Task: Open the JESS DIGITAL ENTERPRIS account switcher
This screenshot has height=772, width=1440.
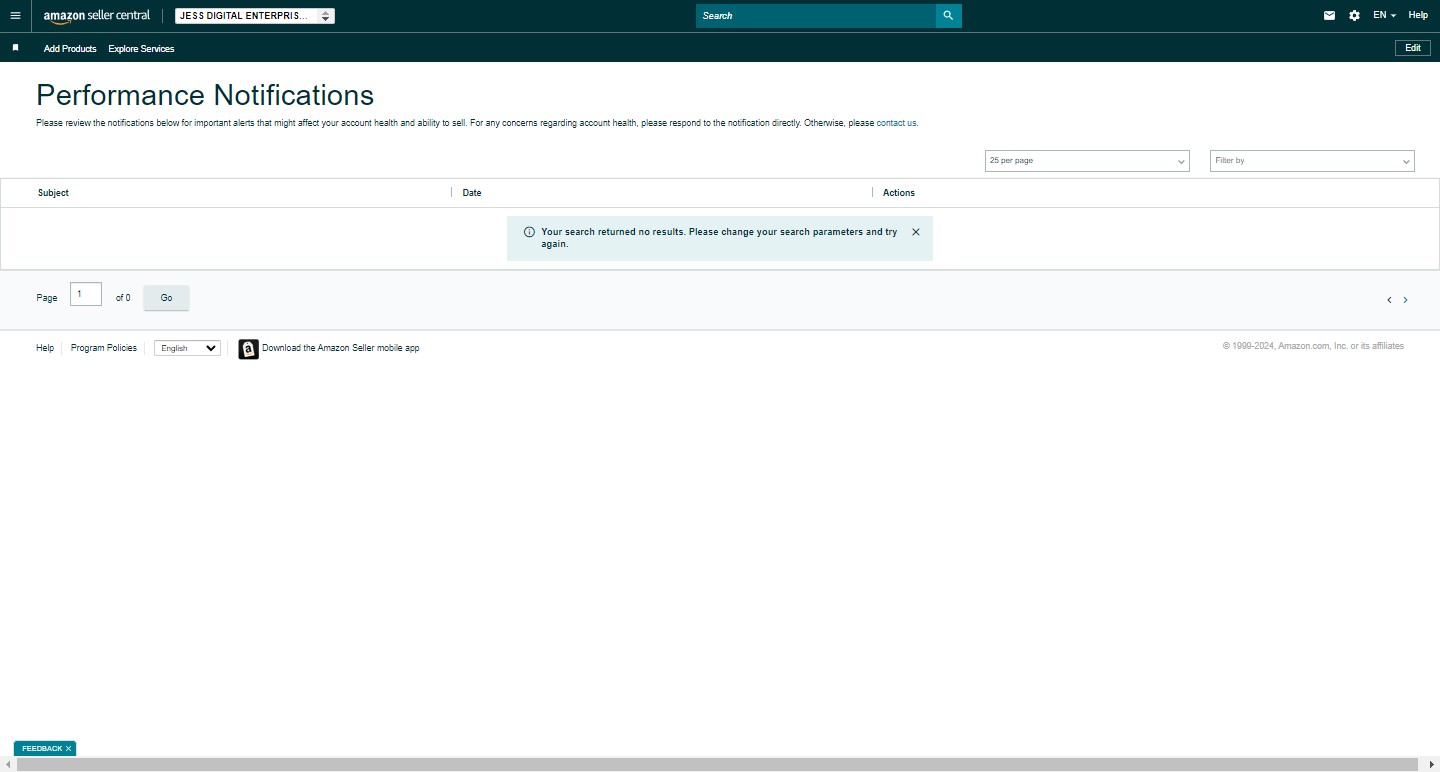Action: pyautogui.click(x=255, y=16)
